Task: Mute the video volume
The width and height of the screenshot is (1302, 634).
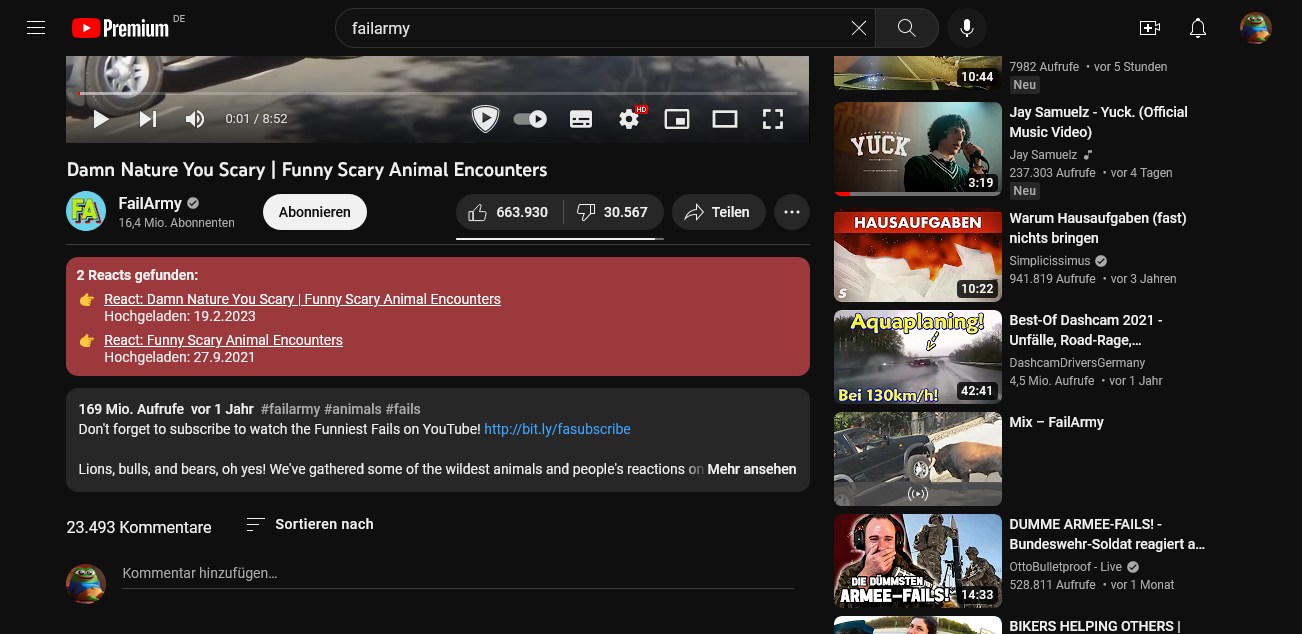Action: point(195,119)
